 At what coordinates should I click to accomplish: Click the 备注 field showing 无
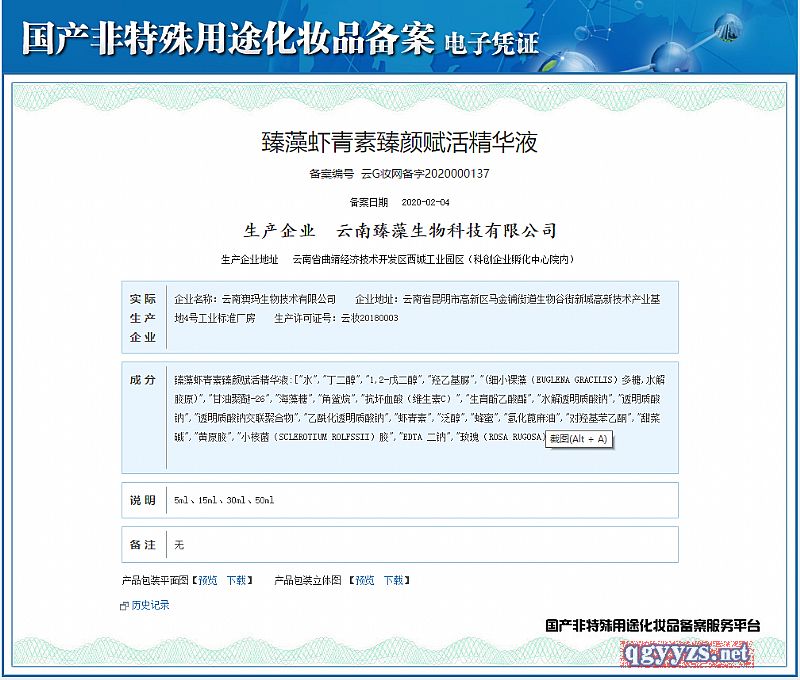coord(180,545)
